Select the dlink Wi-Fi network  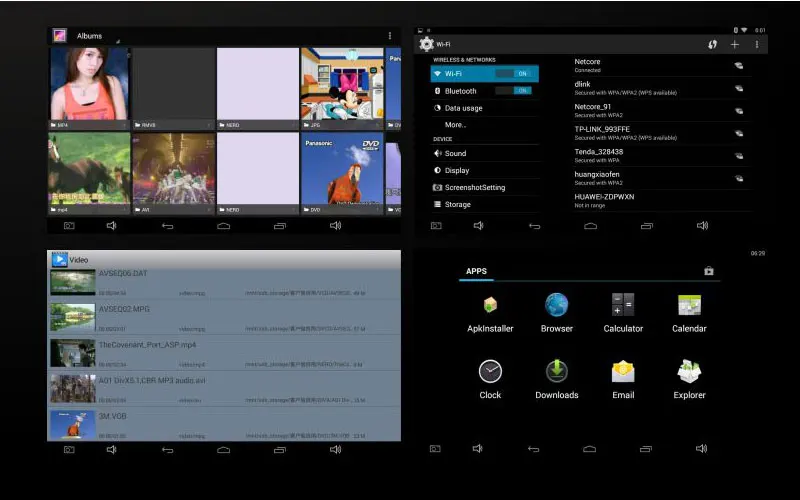click(661, 88)
